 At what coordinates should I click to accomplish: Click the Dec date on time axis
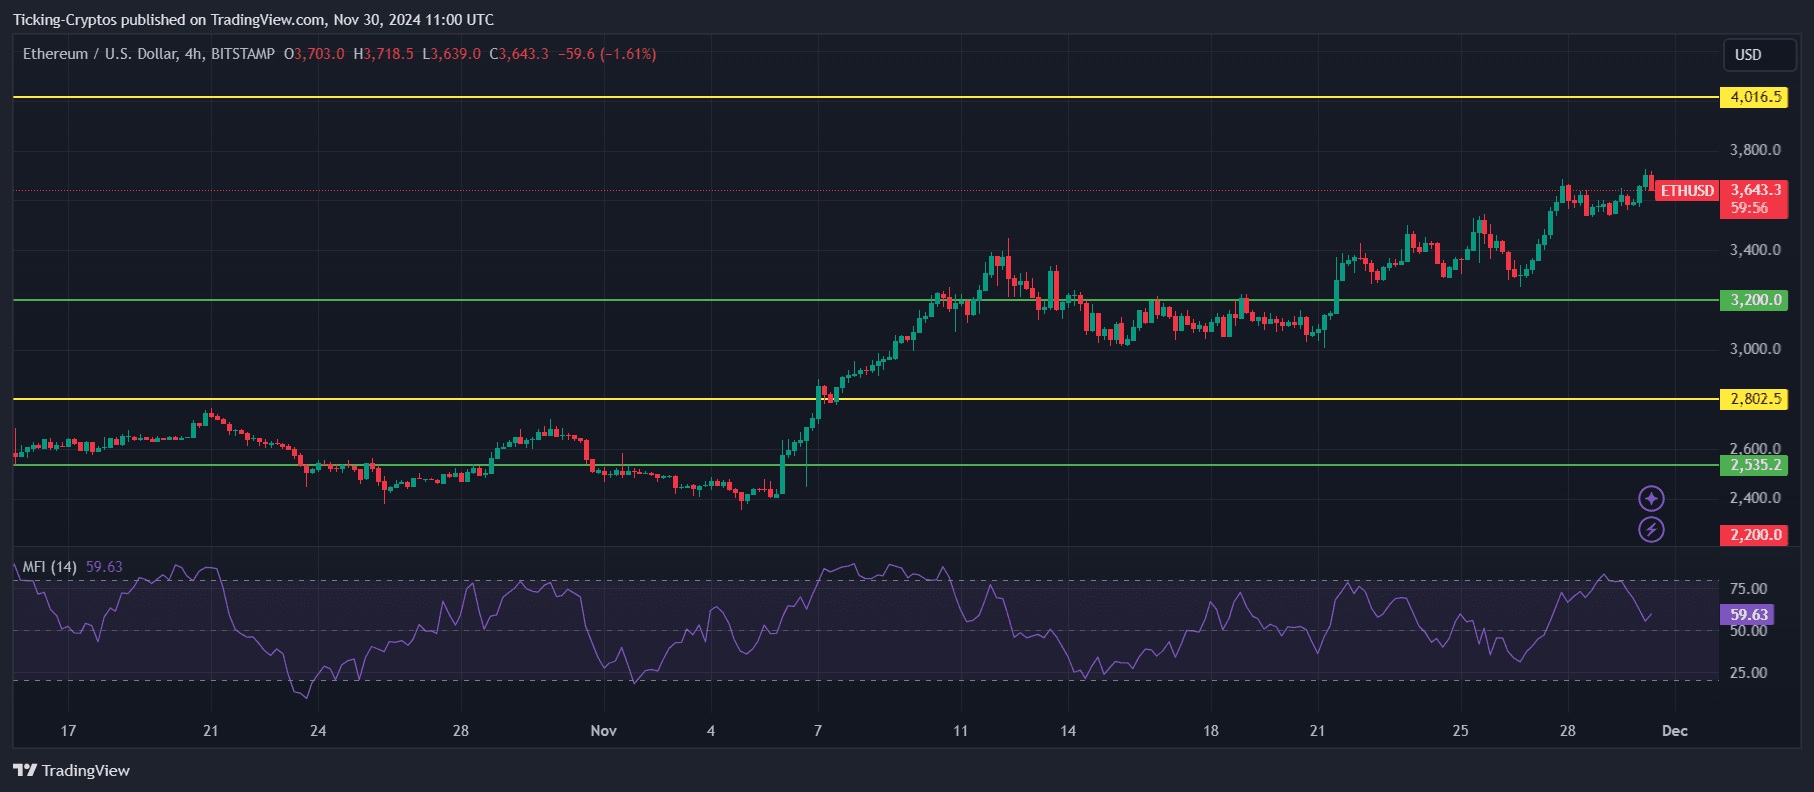coord(1675,731)
